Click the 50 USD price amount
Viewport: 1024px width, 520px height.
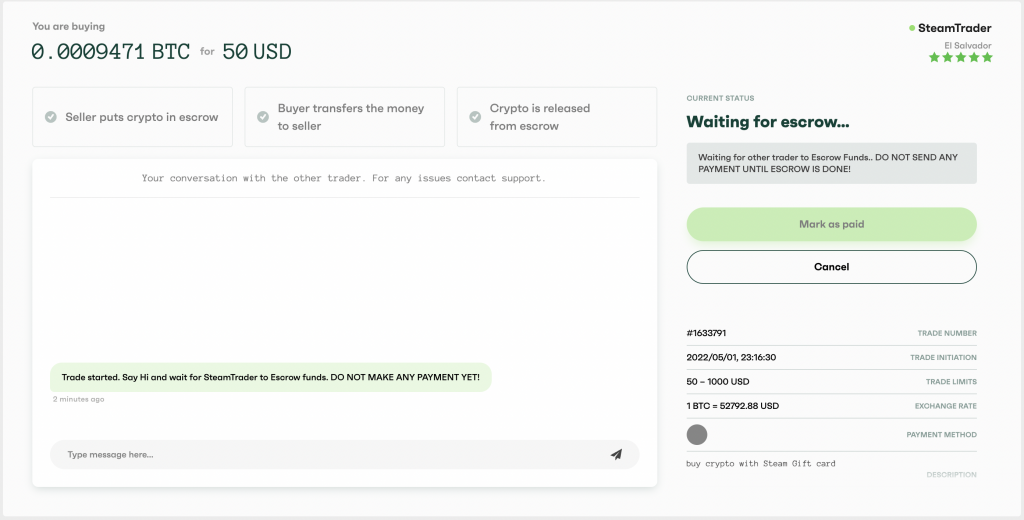(257, 51)
